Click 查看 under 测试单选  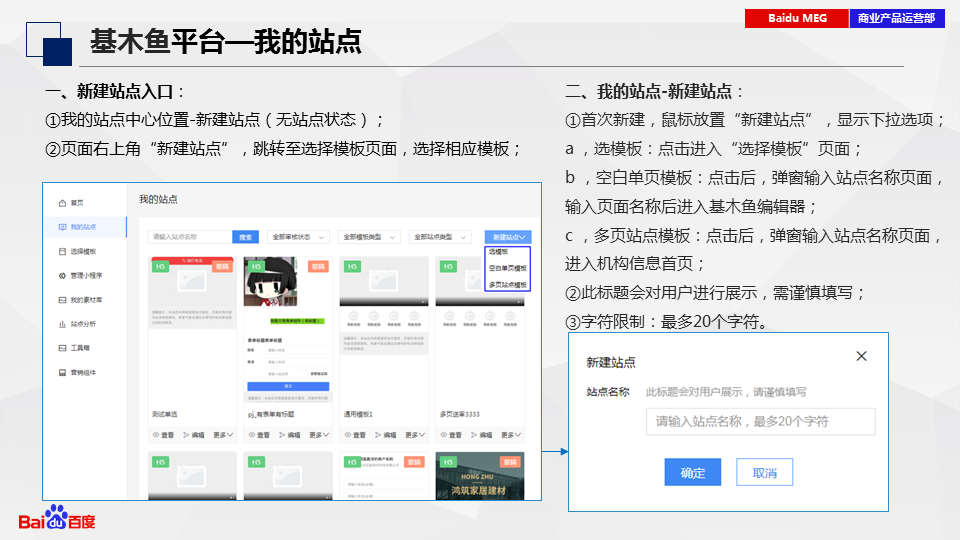163,435
